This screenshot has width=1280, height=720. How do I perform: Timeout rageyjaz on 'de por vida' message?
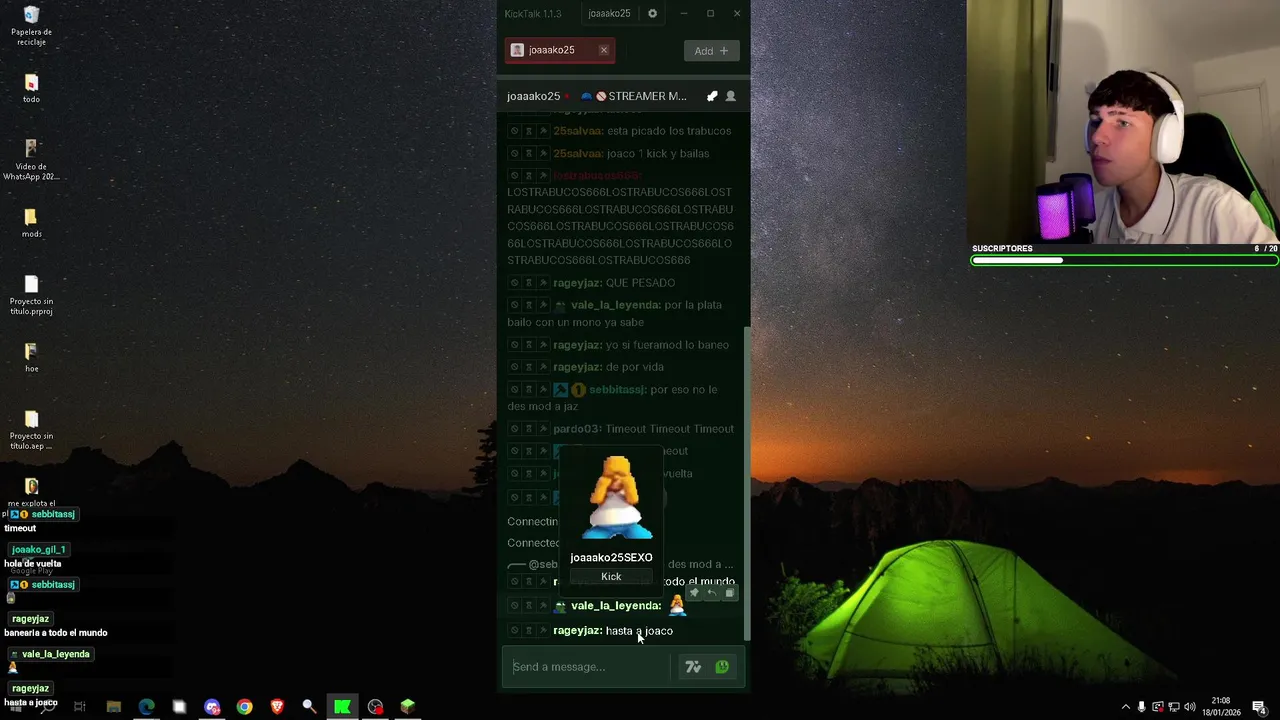(x=529, y=367)
